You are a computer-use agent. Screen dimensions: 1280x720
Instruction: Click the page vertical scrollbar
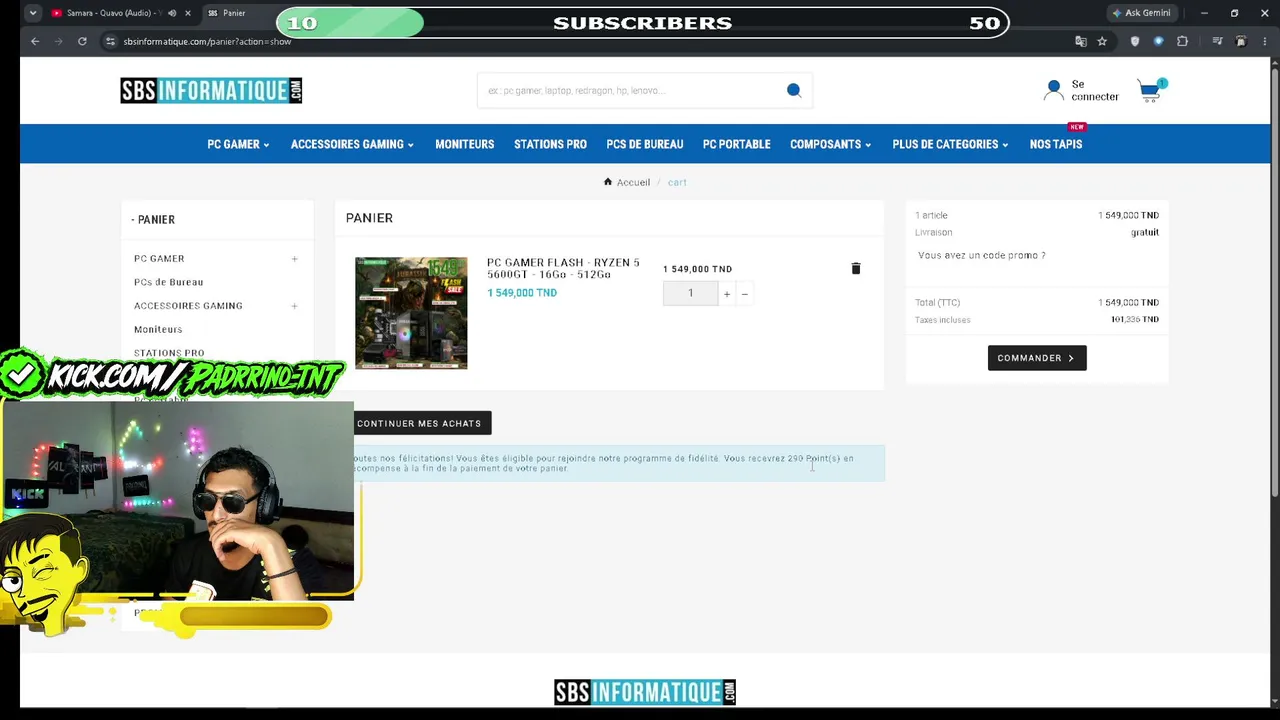tap(1274, 280)
